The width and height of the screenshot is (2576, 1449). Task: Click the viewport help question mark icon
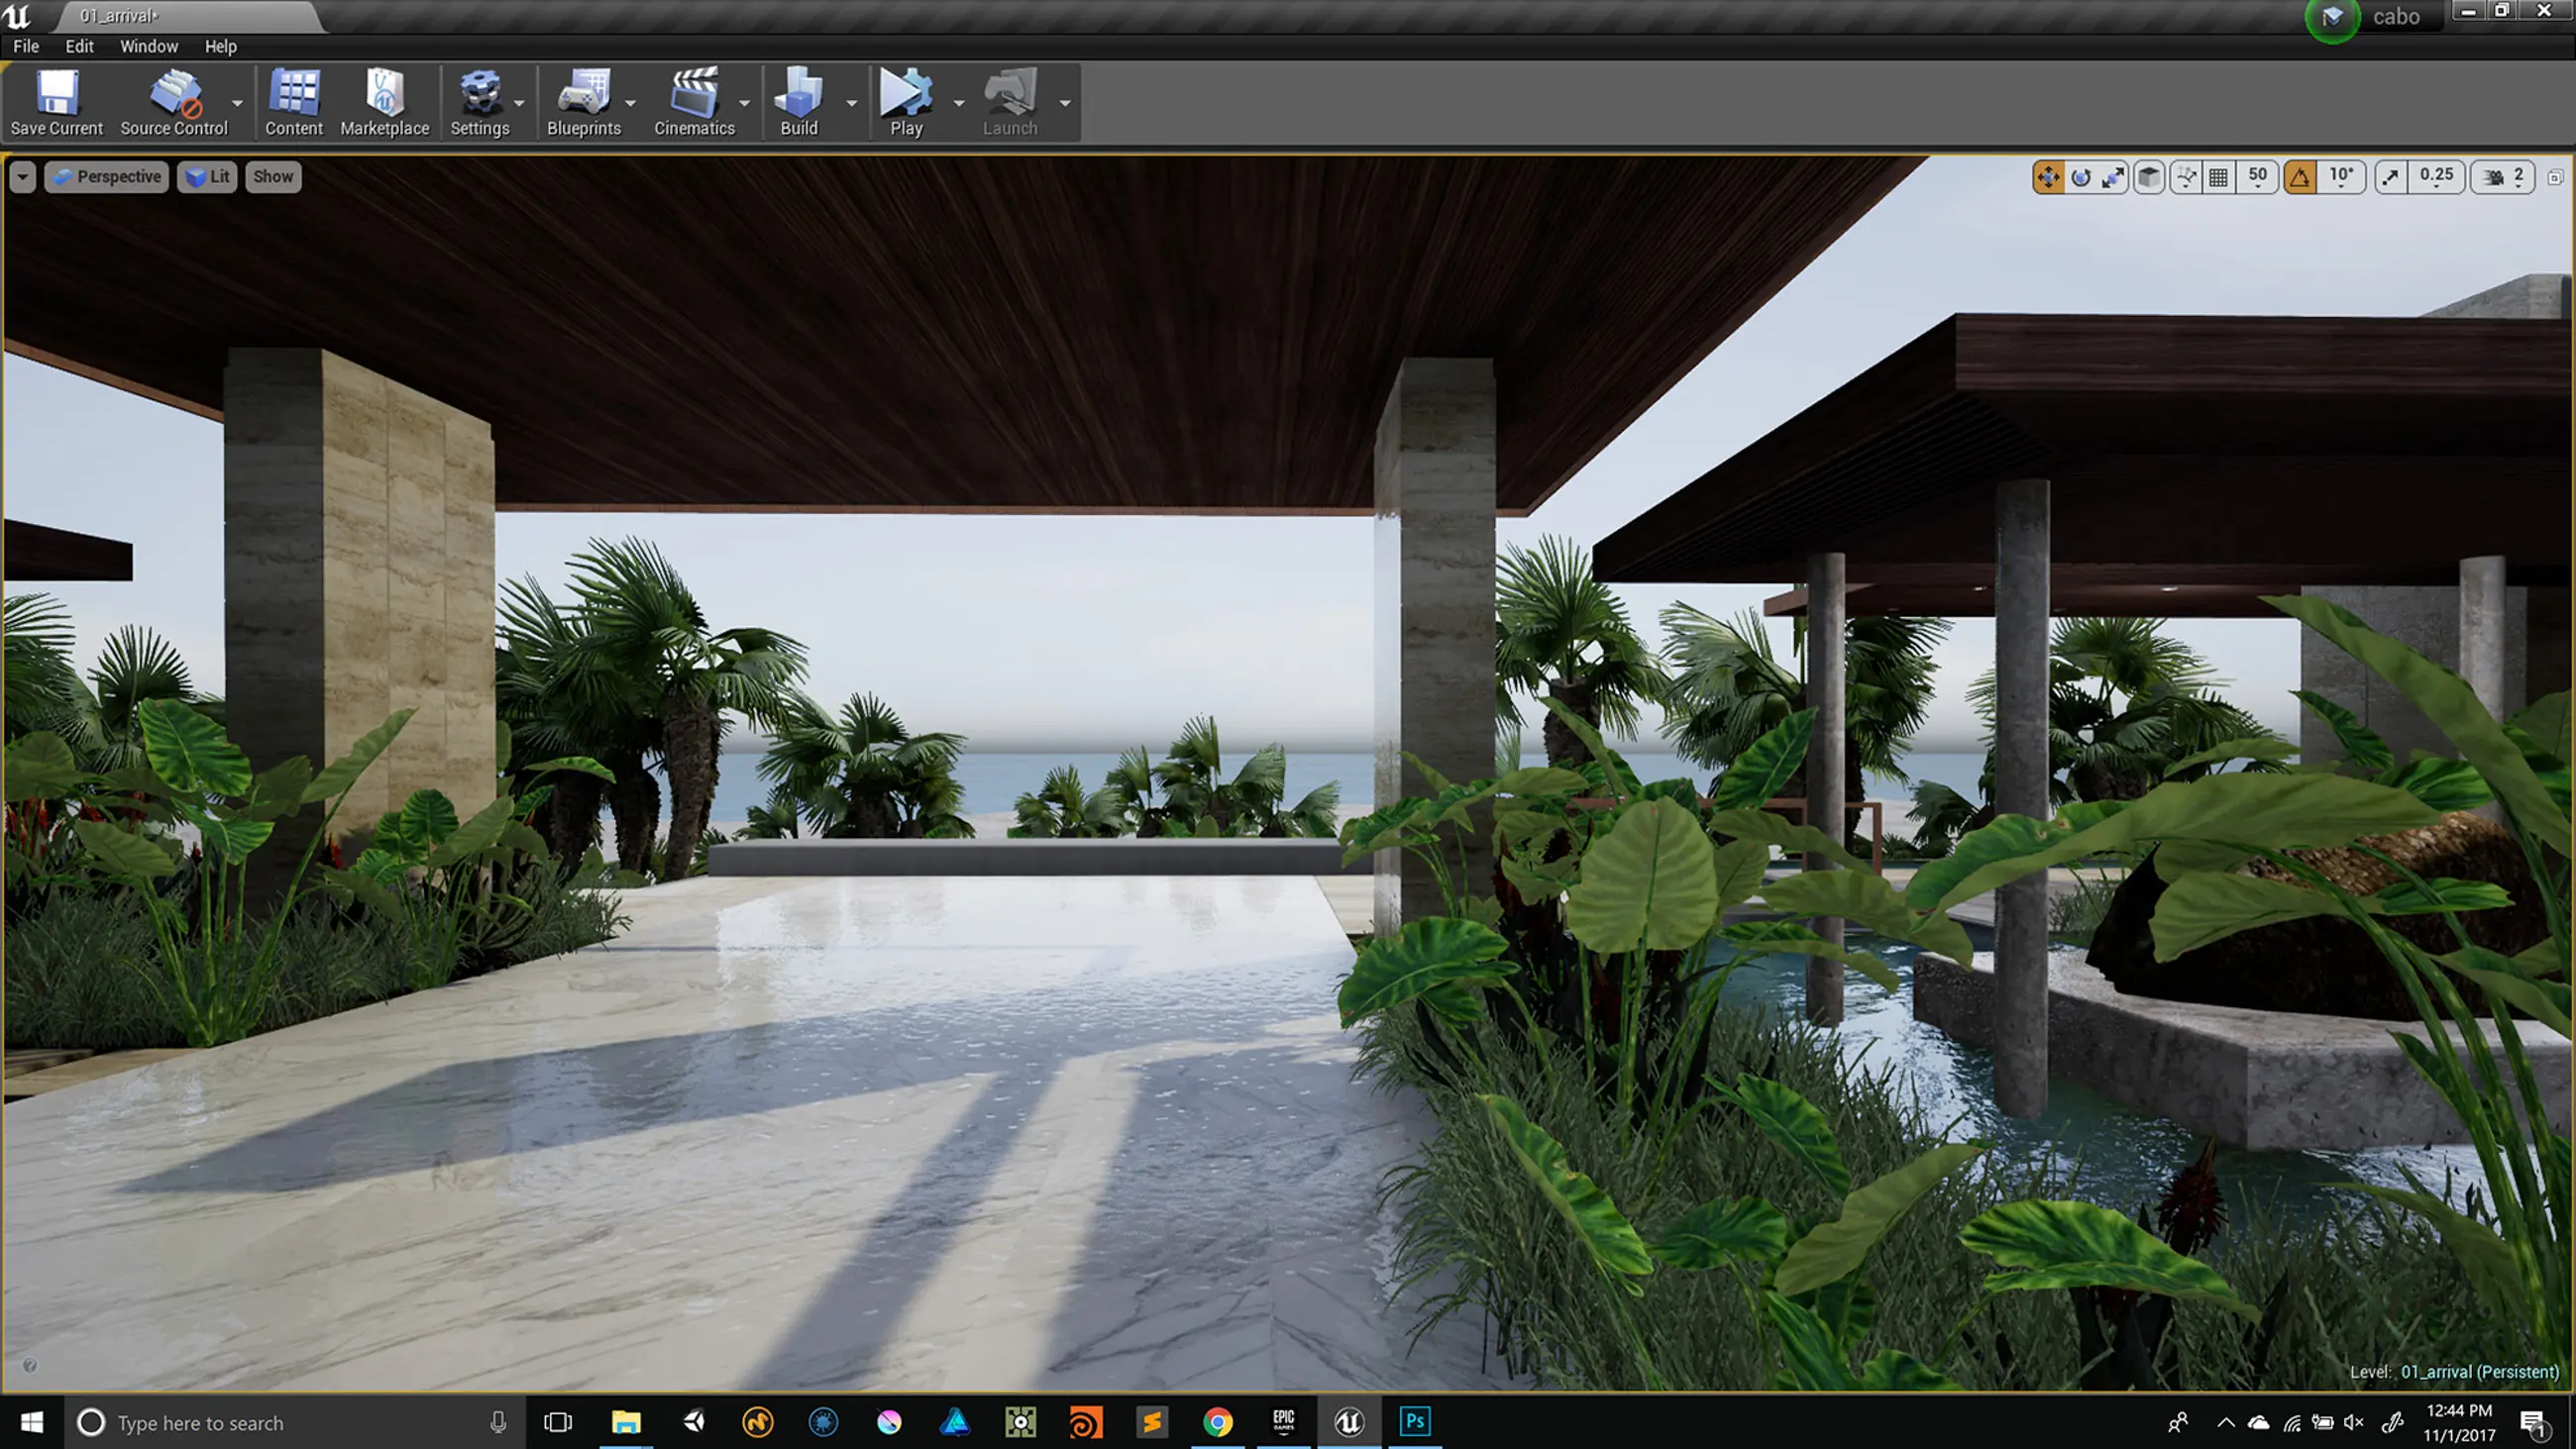point(30,1365)
